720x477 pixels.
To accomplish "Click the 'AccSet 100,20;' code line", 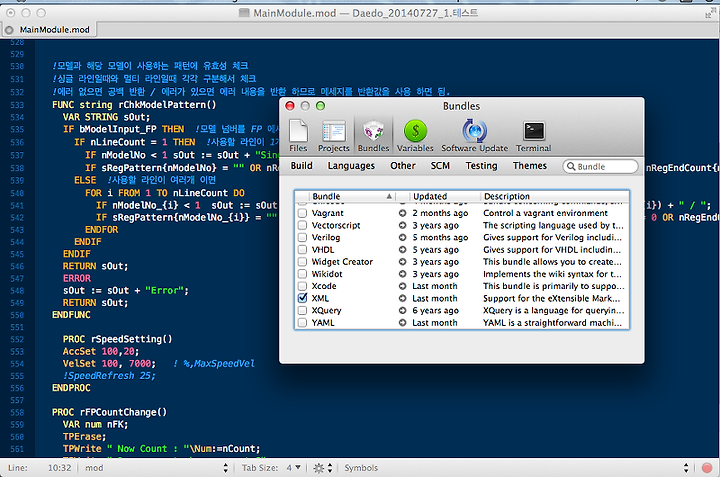I will pos(101,351).
